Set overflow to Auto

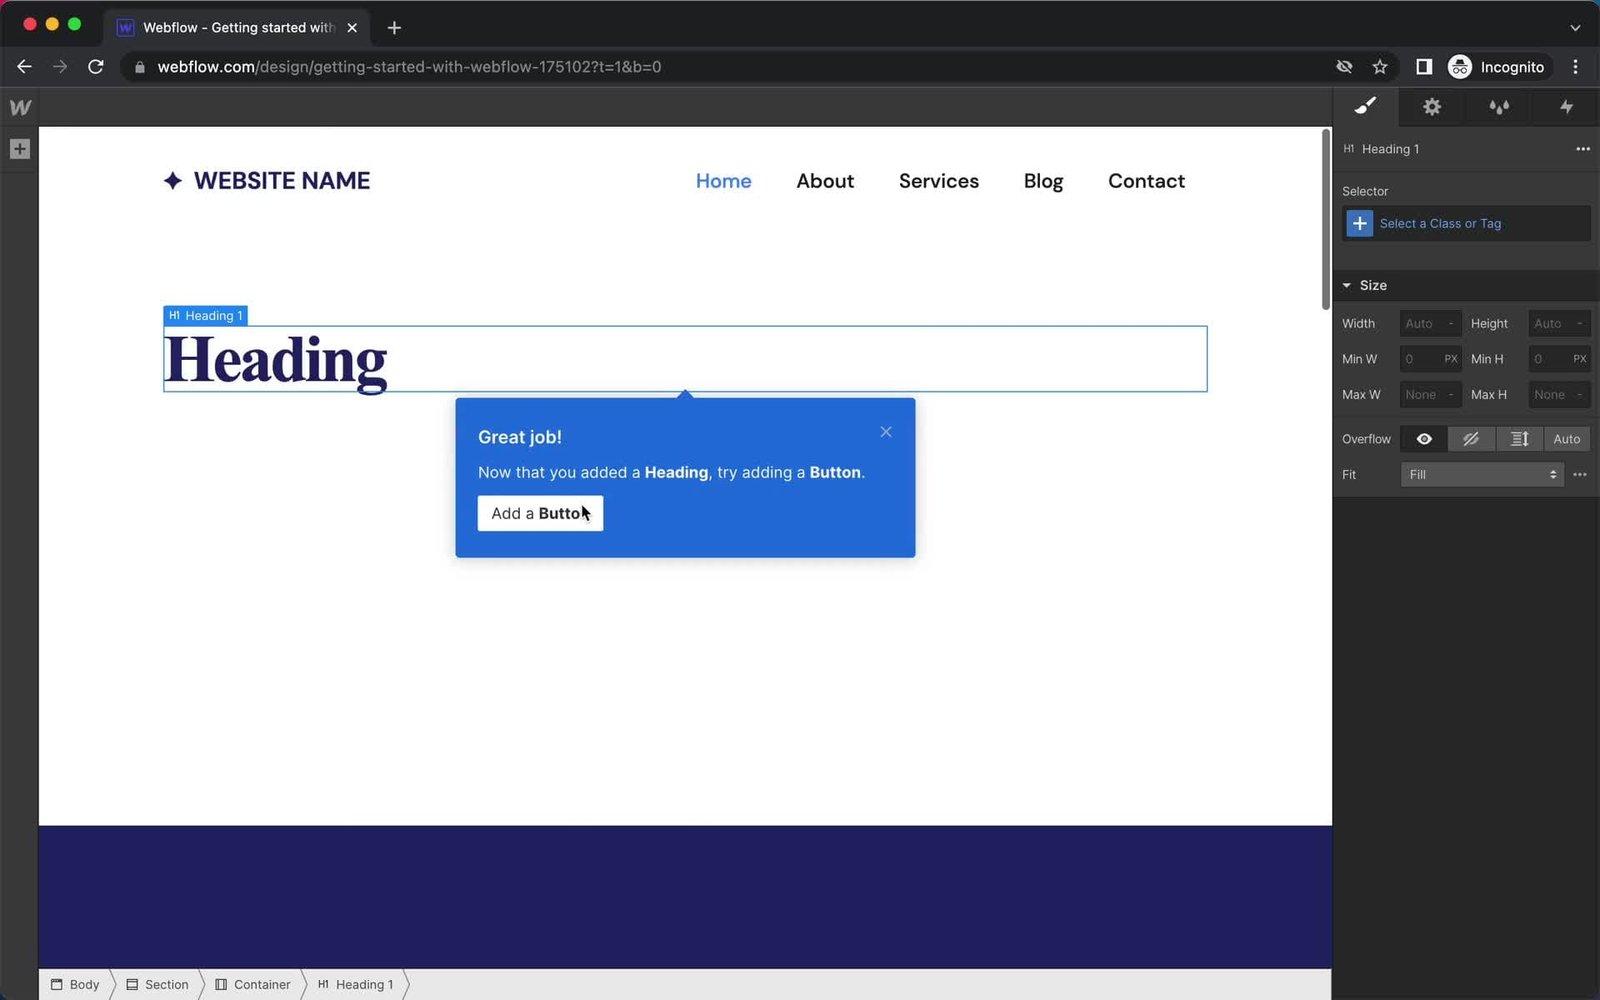[1566, 439]
